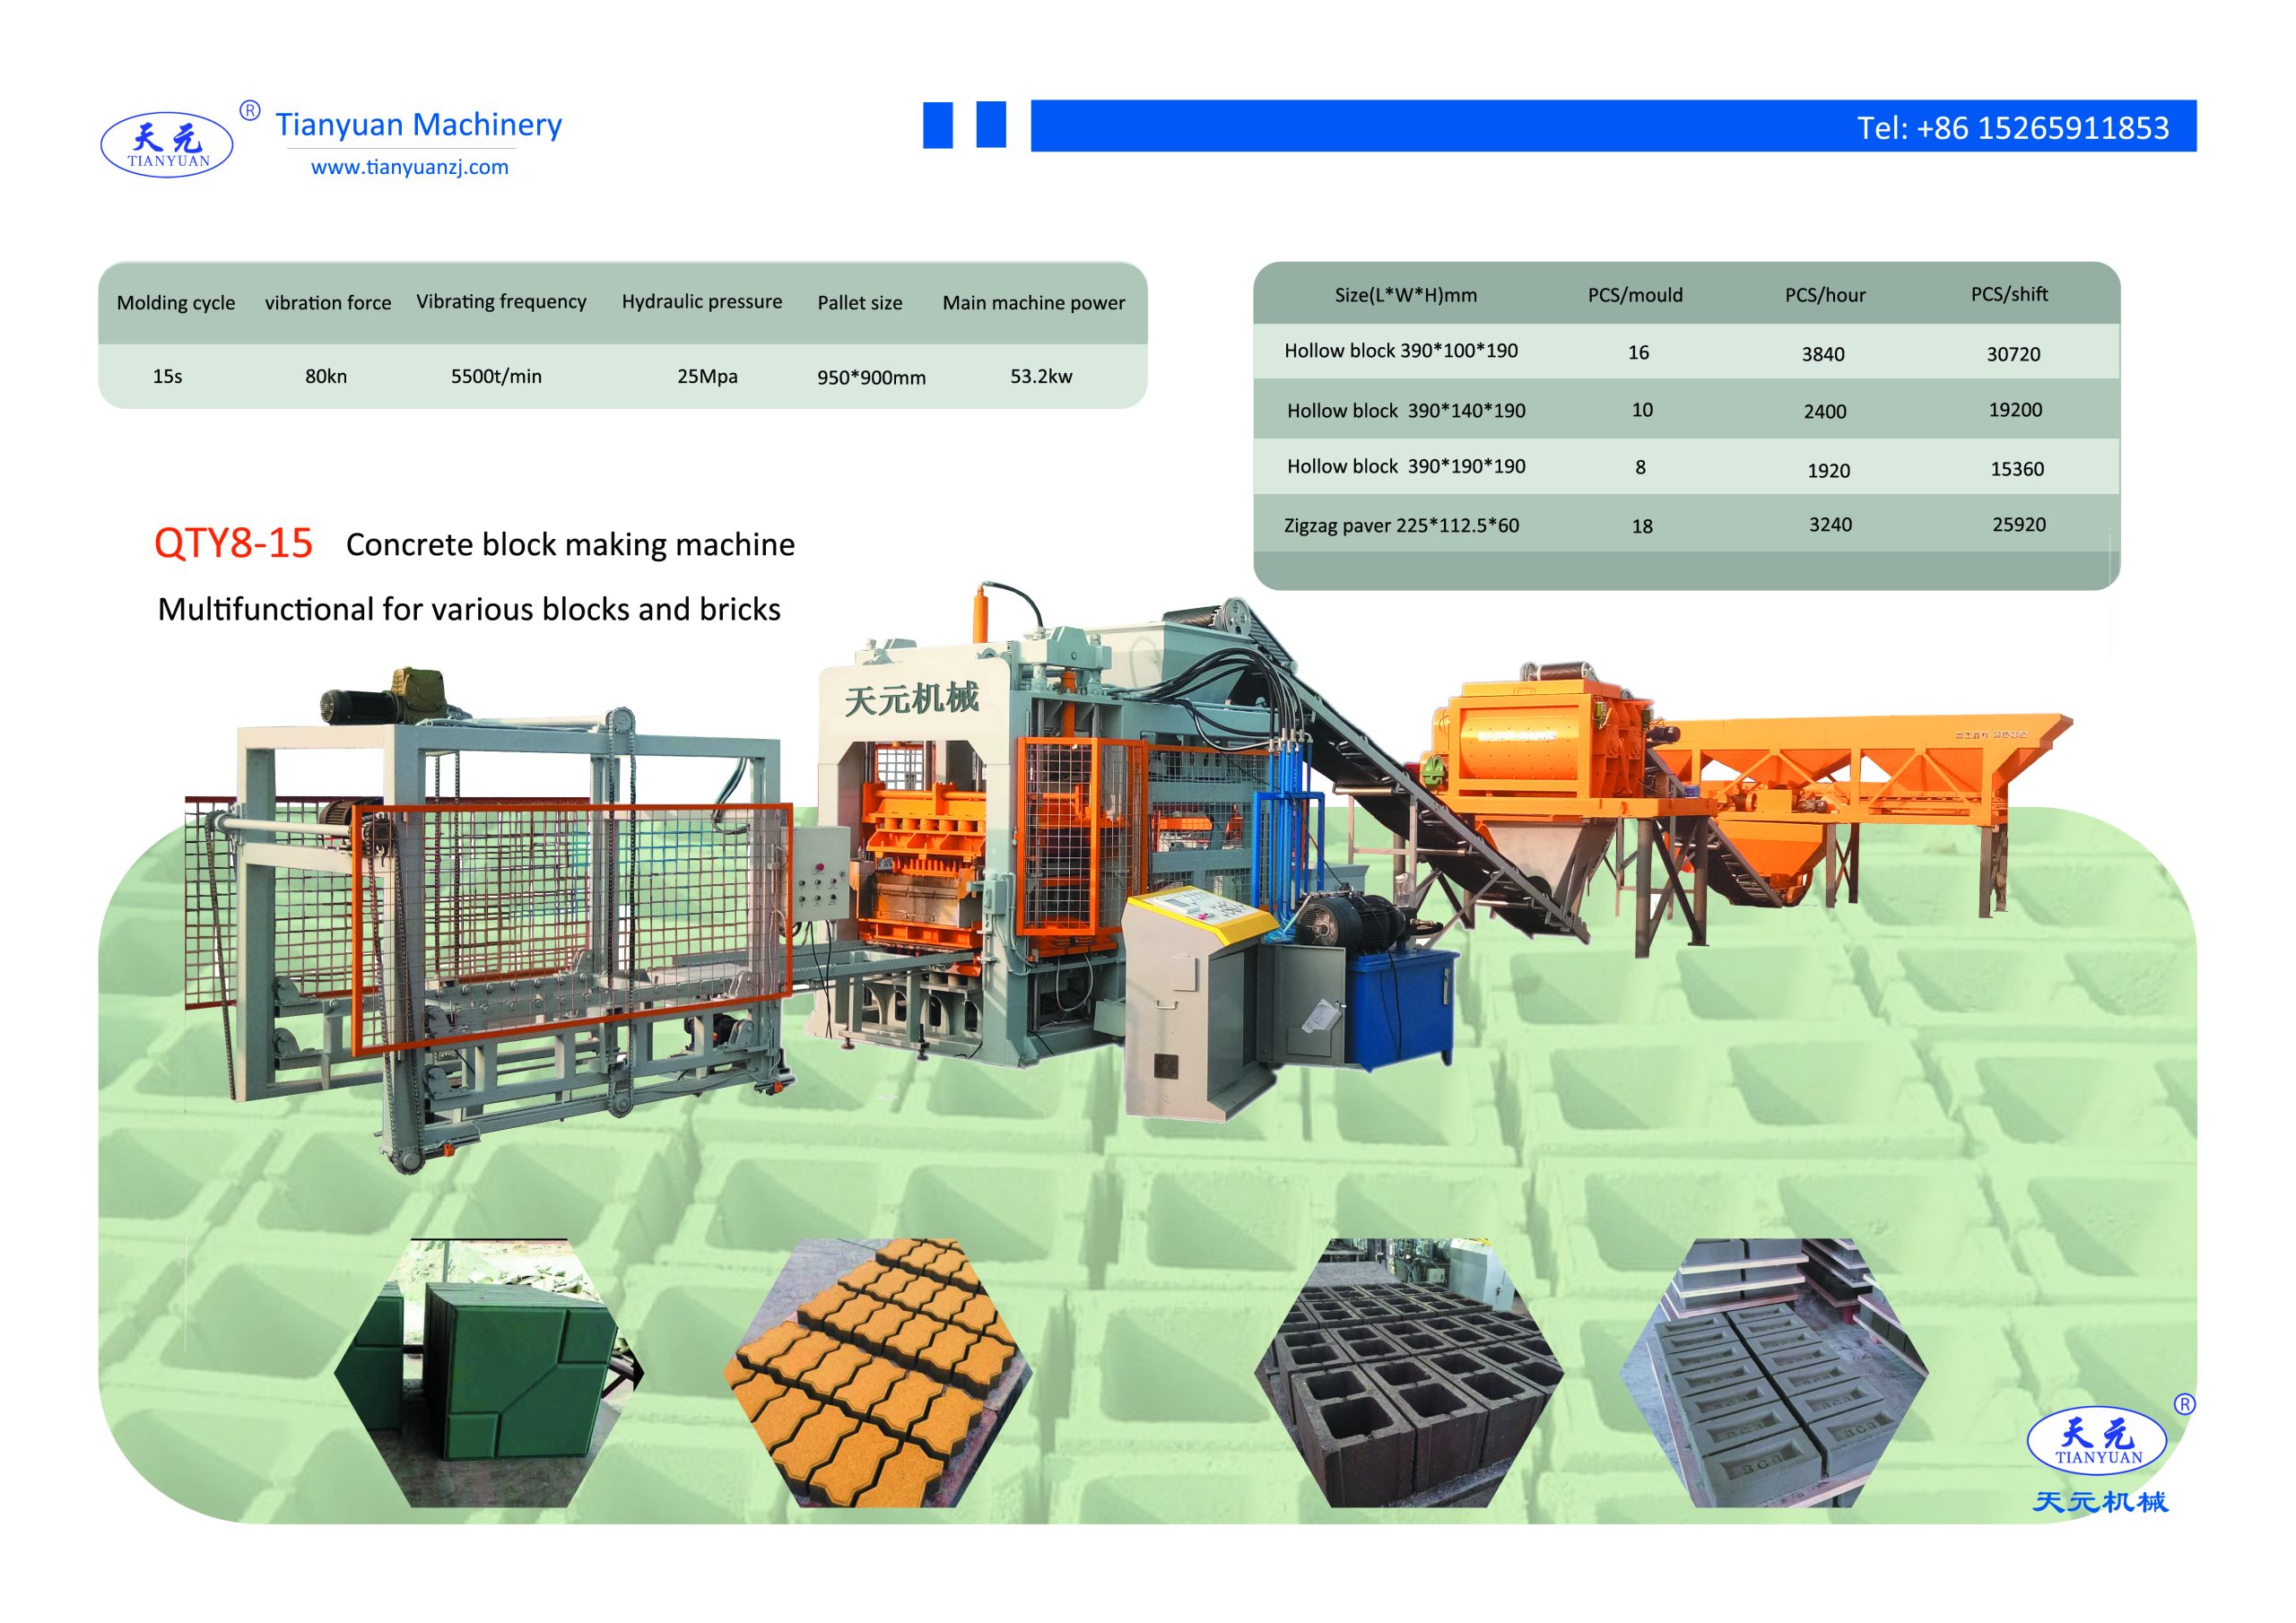Click the 25920 PCS/shift cell
Screen dimensions: 2296x1623
[x=2019, y=525]
